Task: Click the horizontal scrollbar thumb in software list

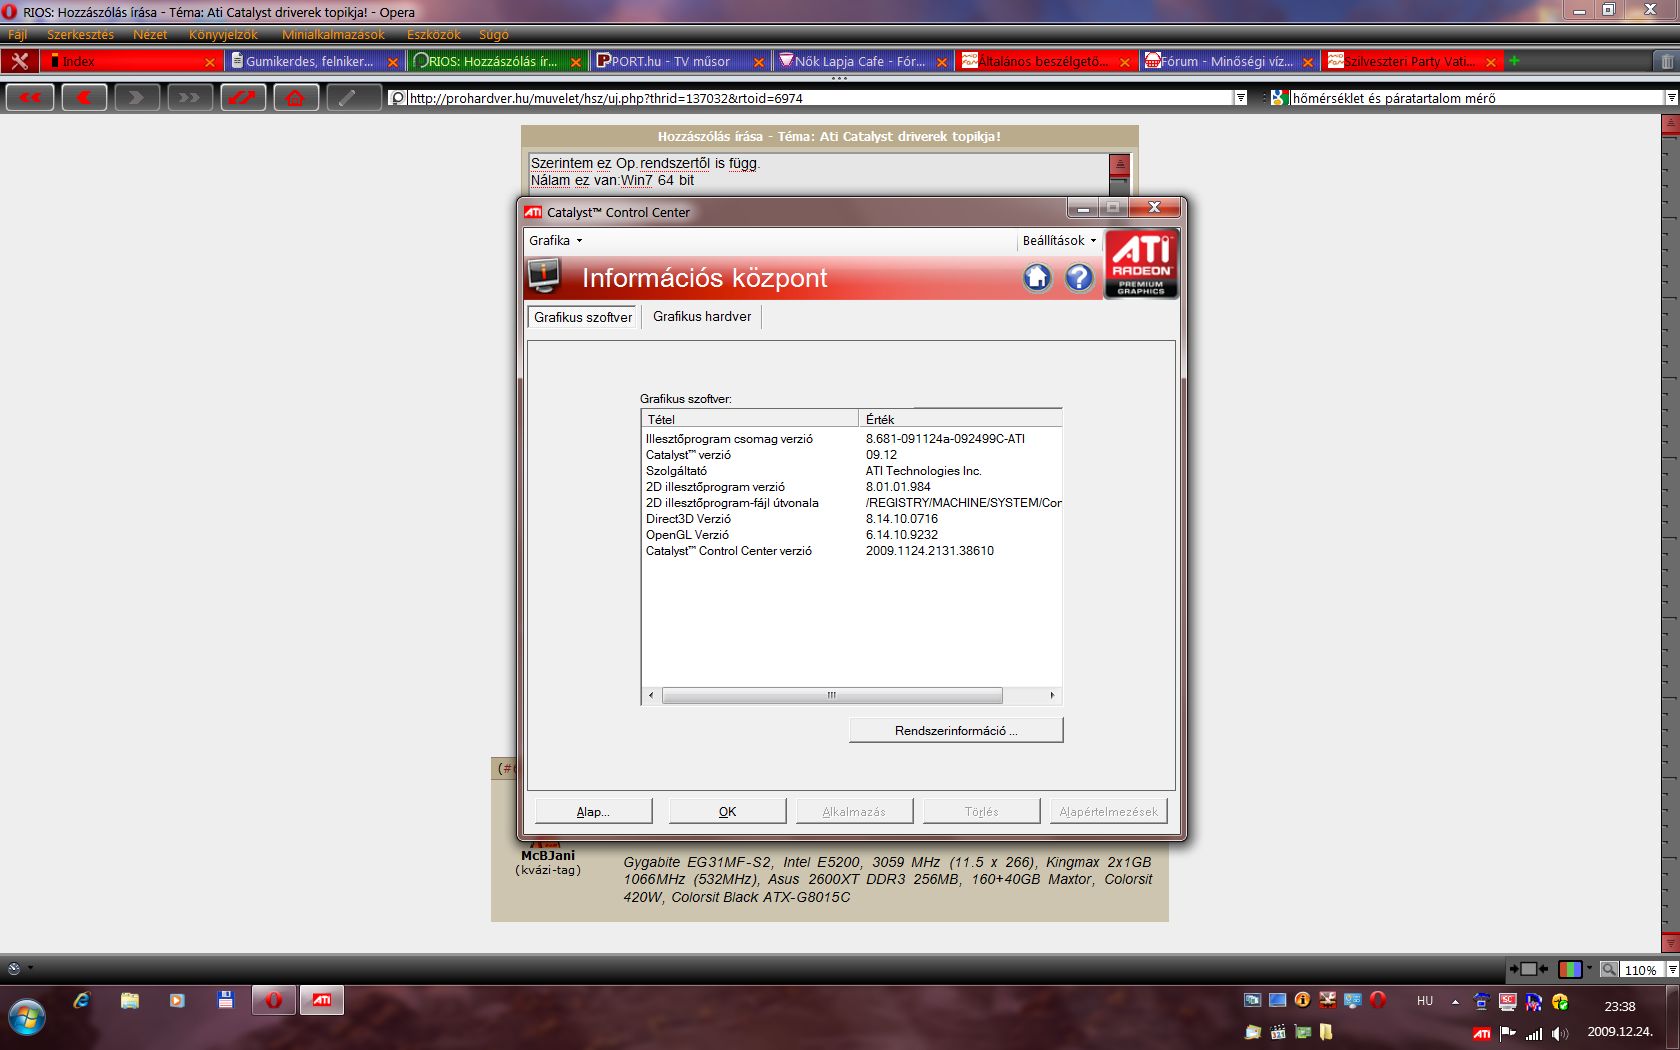Action: pyautogui.click(x=832, y=695)
